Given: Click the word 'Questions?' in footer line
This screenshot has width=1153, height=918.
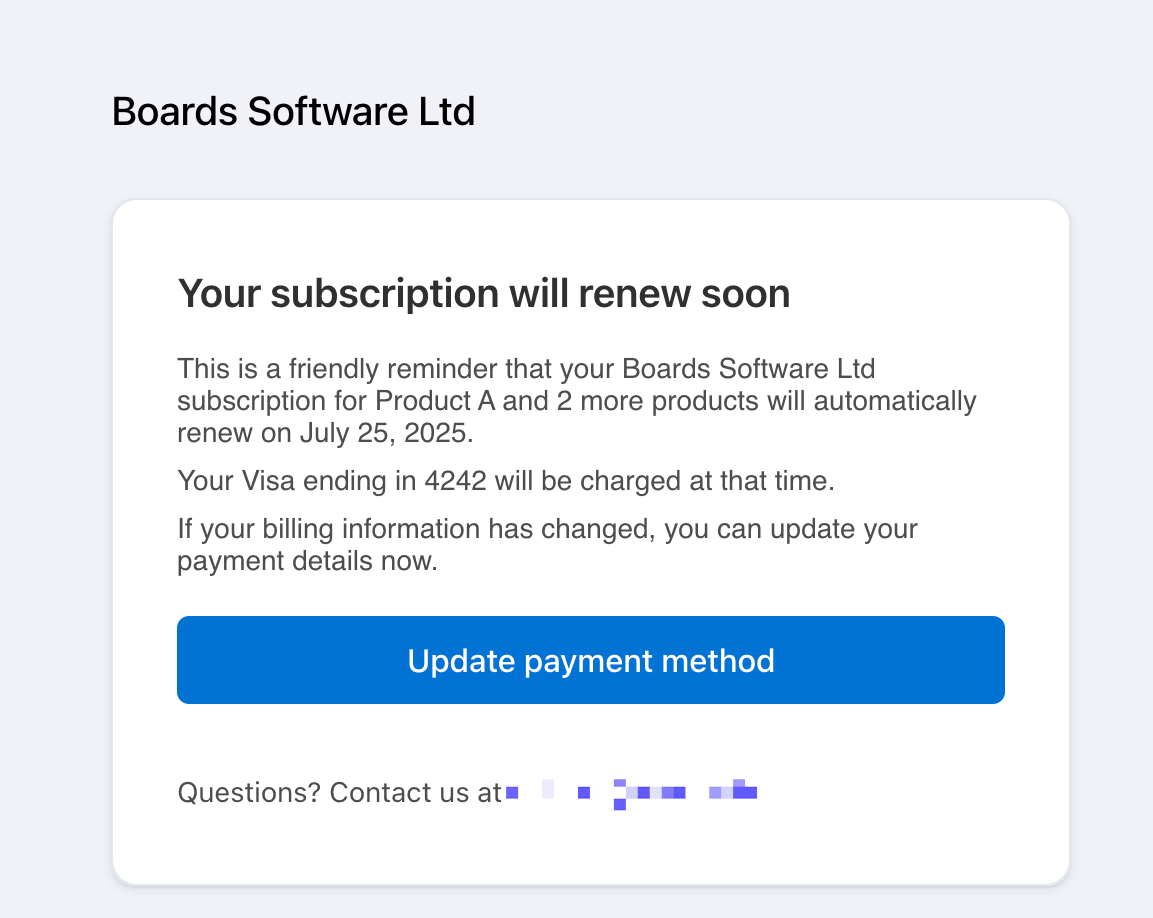Looking at the screenshot, I should coord(249,793).
